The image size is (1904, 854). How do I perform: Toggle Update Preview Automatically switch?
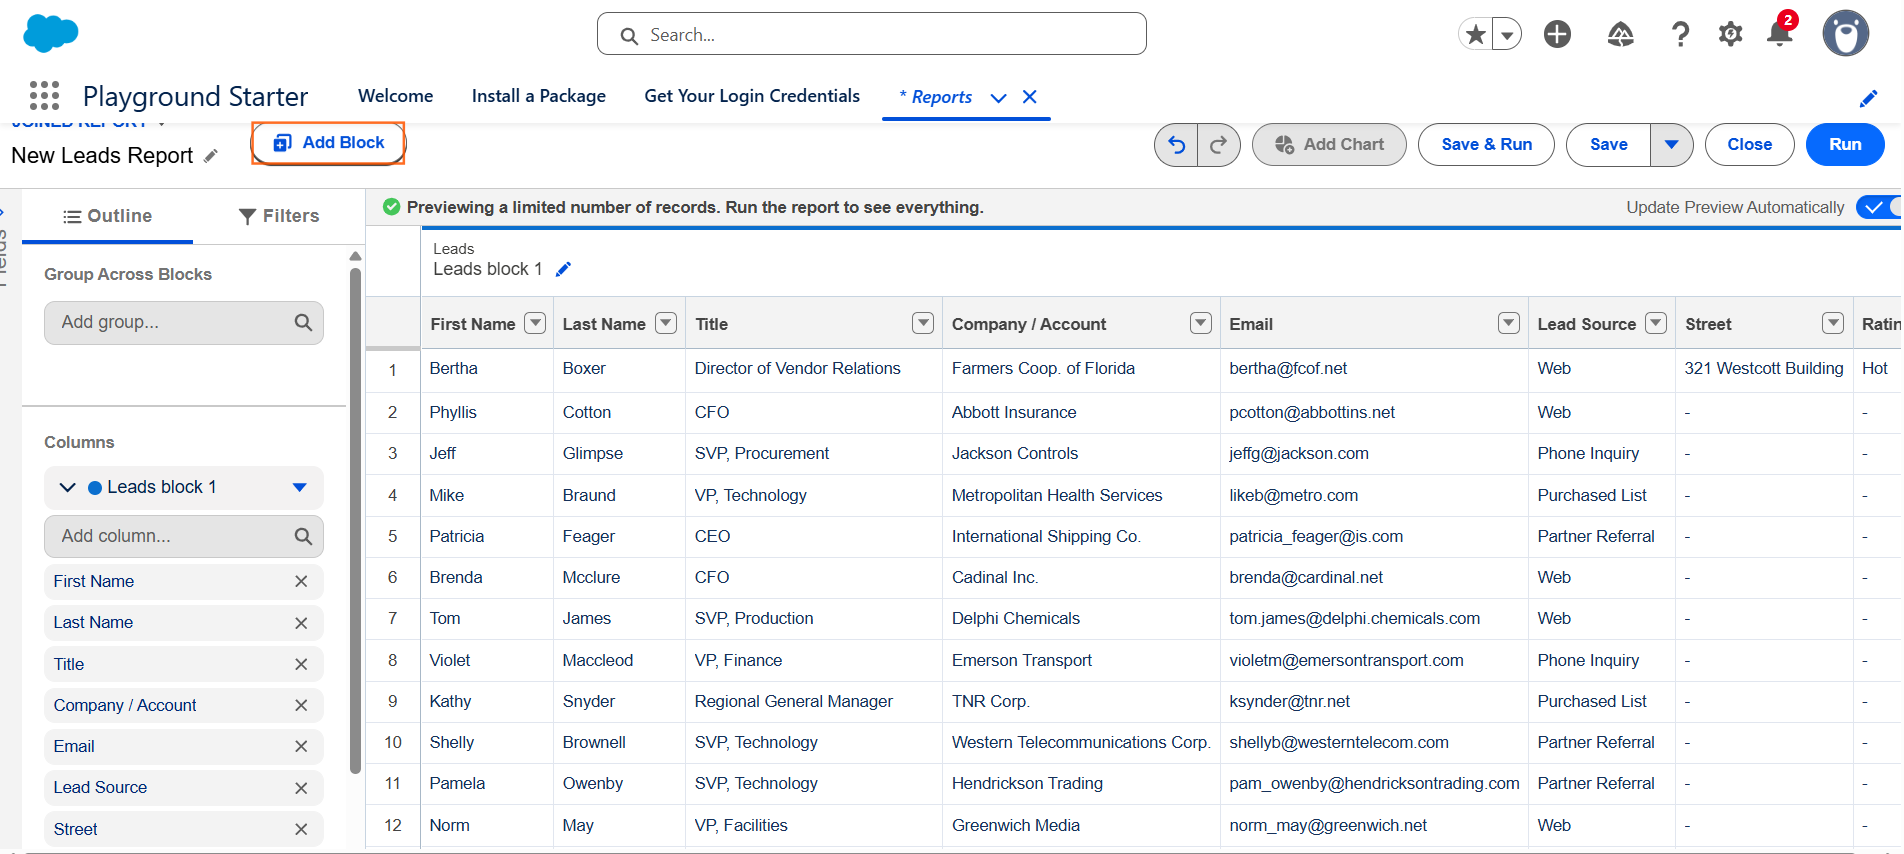click(x=1879, y=207)
